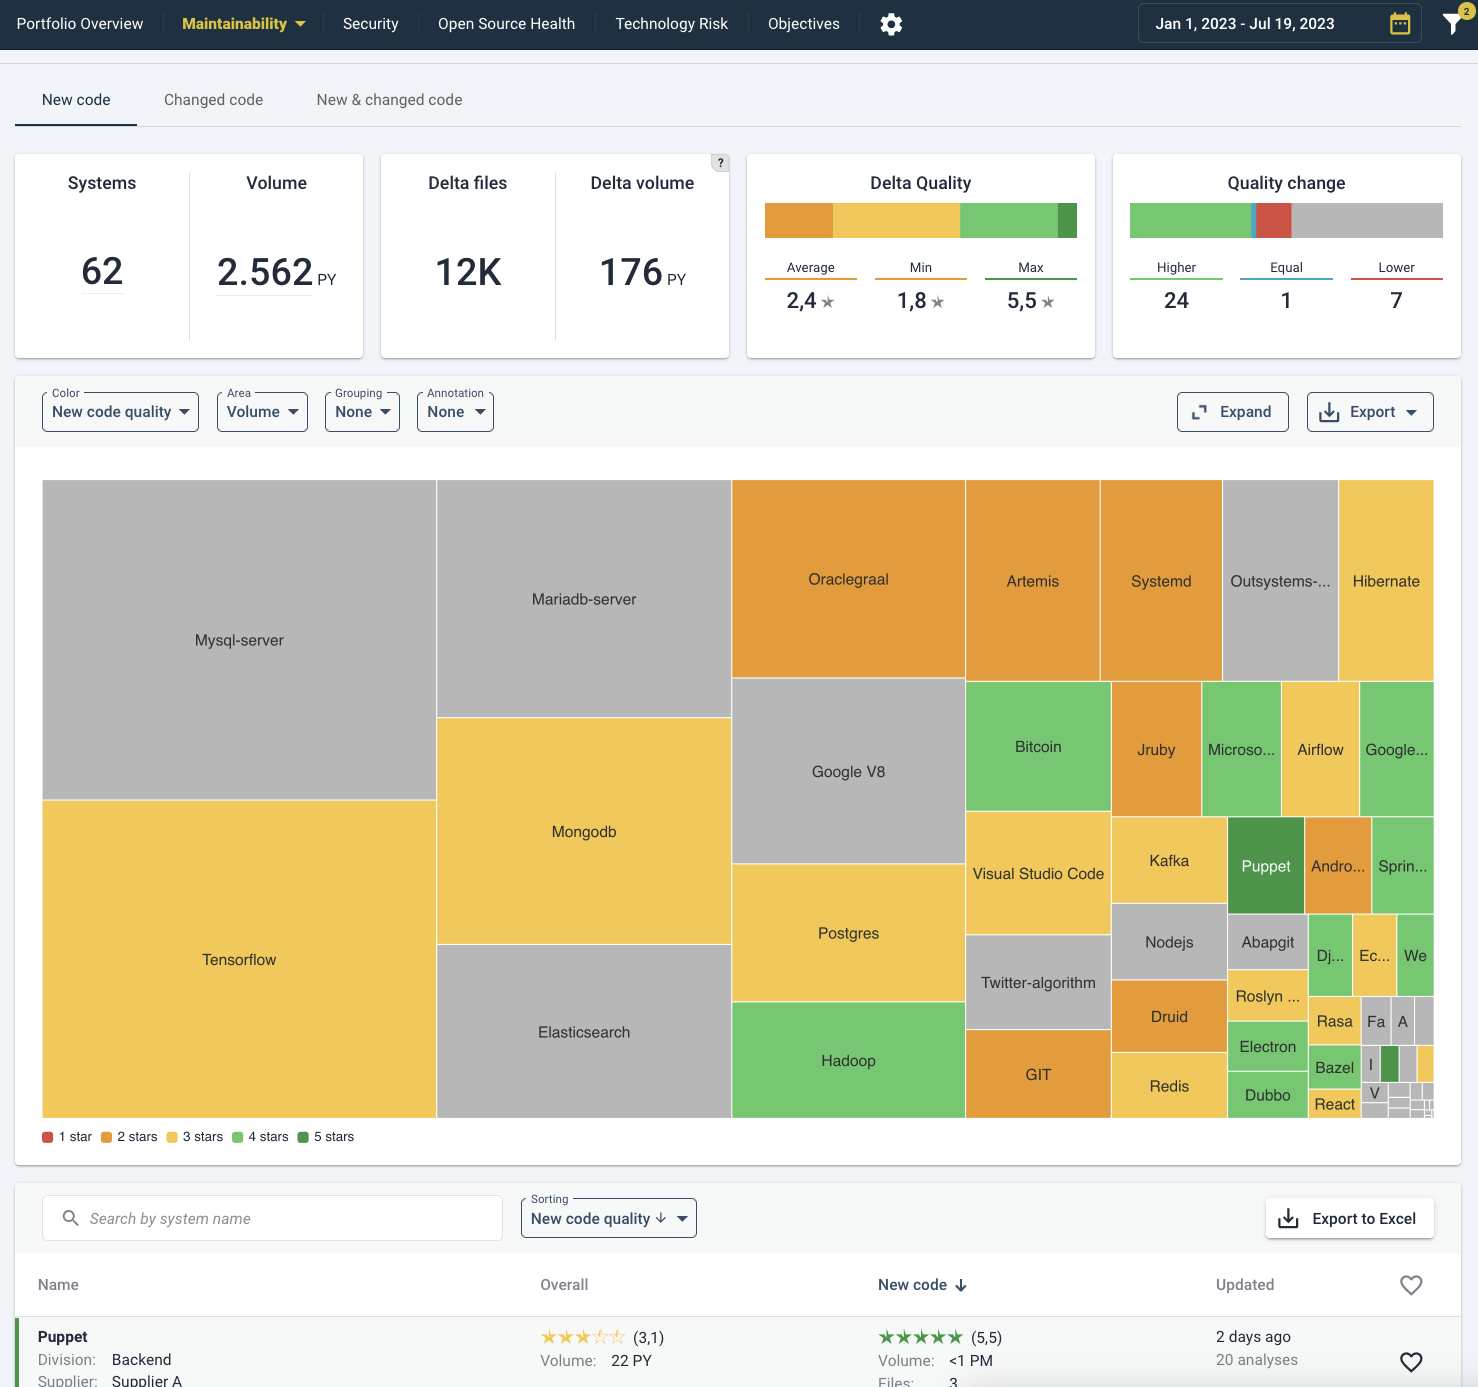
Task: Open the Grouping dropdown
Action: [x=362, y=412]
